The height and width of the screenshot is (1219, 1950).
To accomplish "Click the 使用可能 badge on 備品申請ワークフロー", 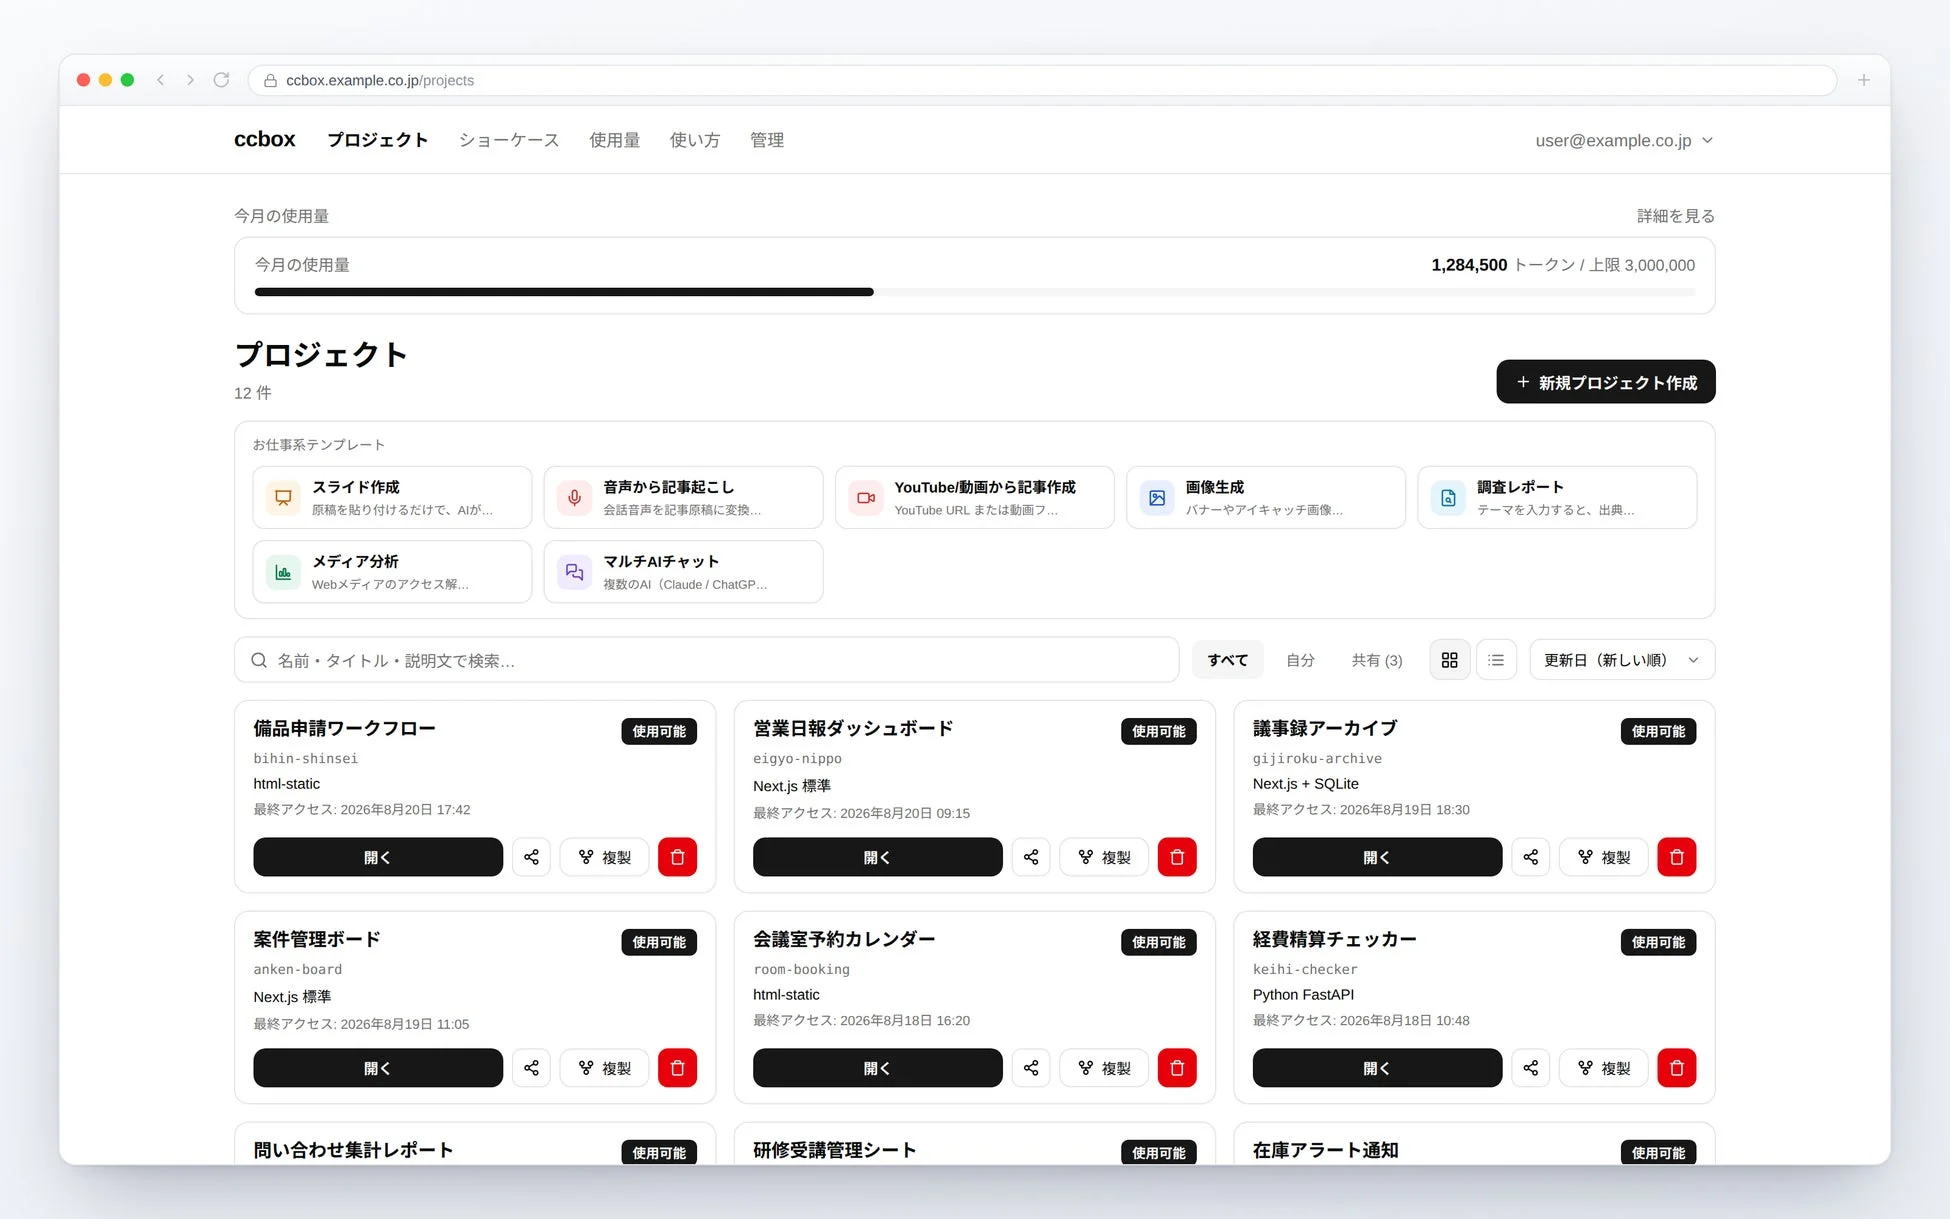I will pos(659,731).
